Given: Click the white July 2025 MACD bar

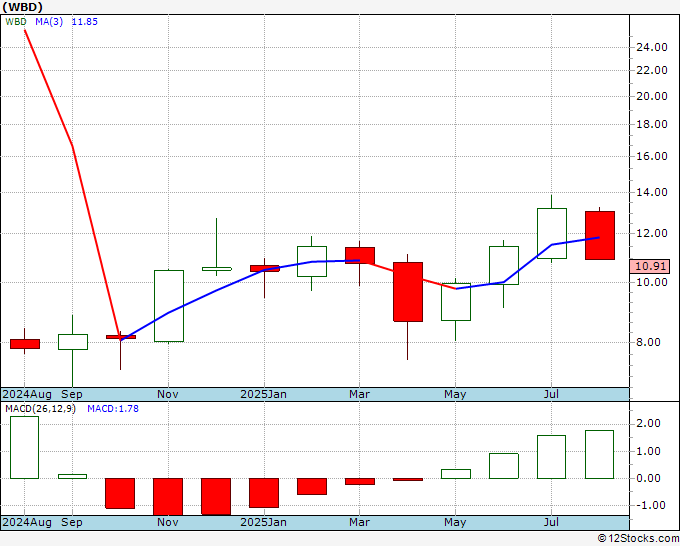Looking at the screenshot, I should point(551,457).
